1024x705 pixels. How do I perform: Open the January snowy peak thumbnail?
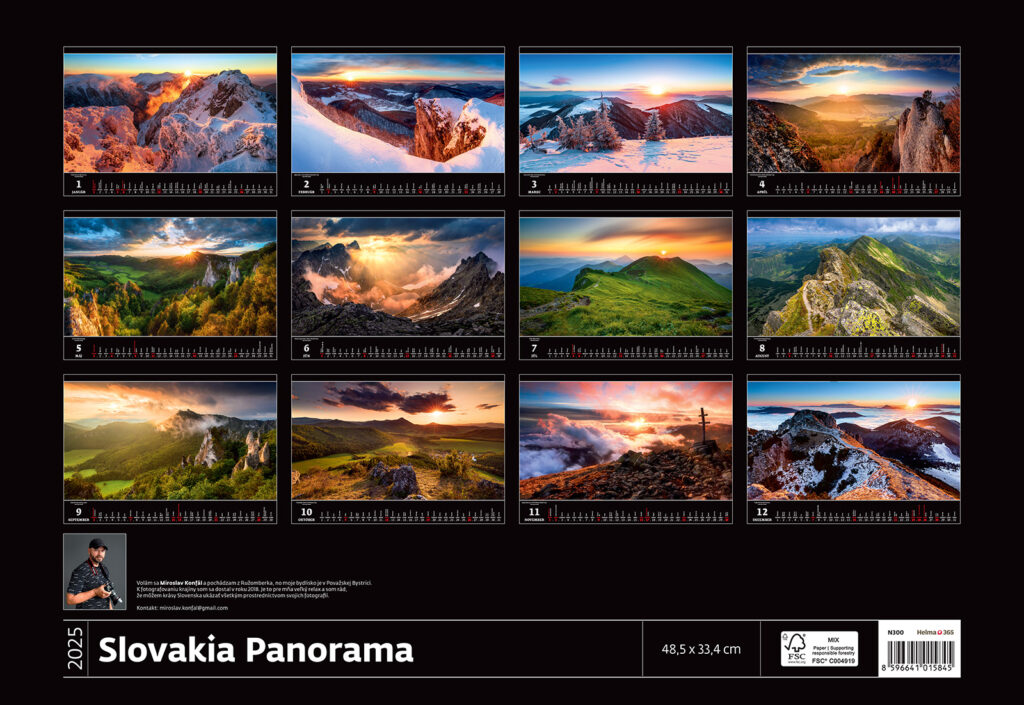coord(170,112)
